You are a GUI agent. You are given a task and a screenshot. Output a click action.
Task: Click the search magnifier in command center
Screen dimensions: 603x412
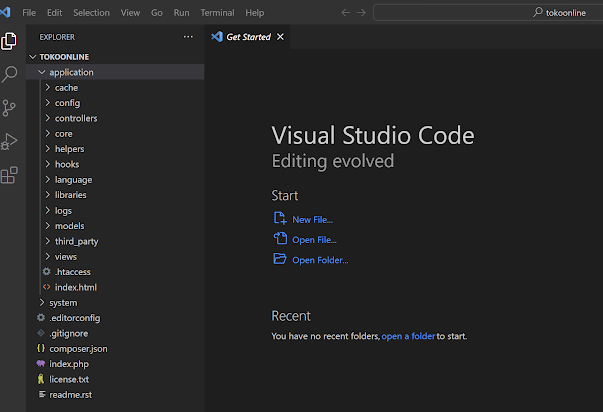(x=538, y=12)
